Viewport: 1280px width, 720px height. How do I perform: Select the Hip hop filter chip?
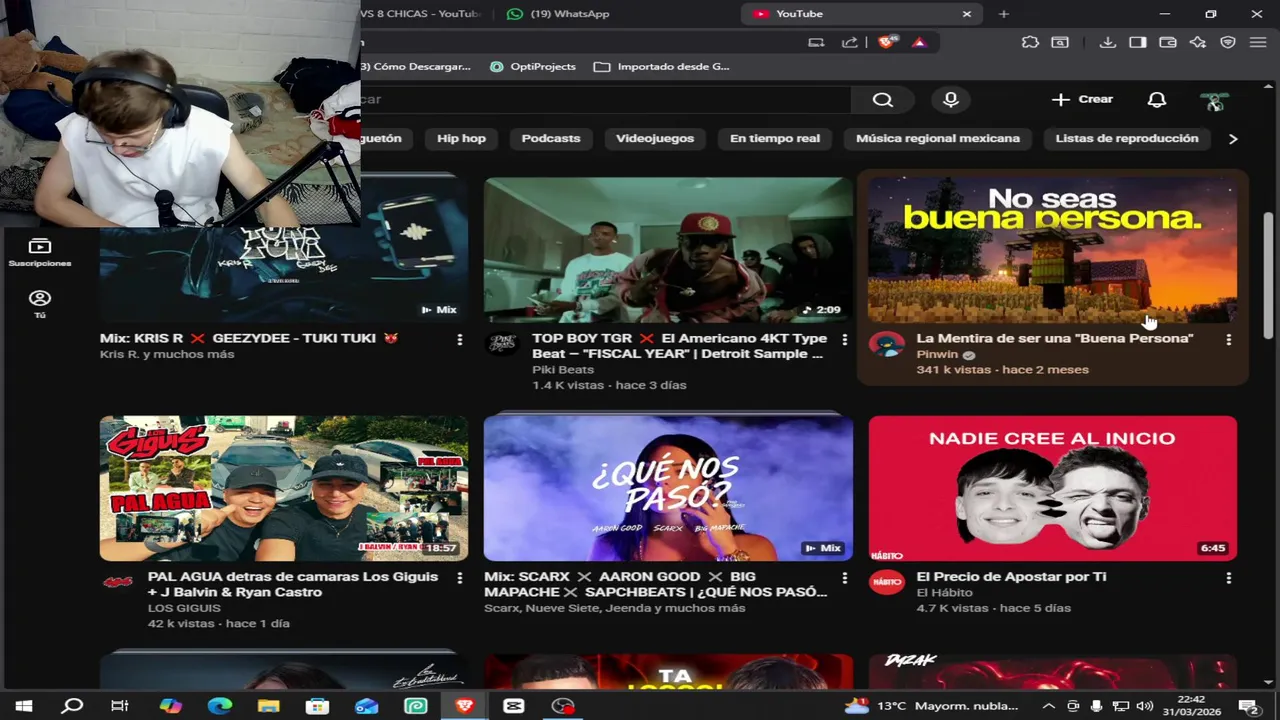(x=461, y=138)
